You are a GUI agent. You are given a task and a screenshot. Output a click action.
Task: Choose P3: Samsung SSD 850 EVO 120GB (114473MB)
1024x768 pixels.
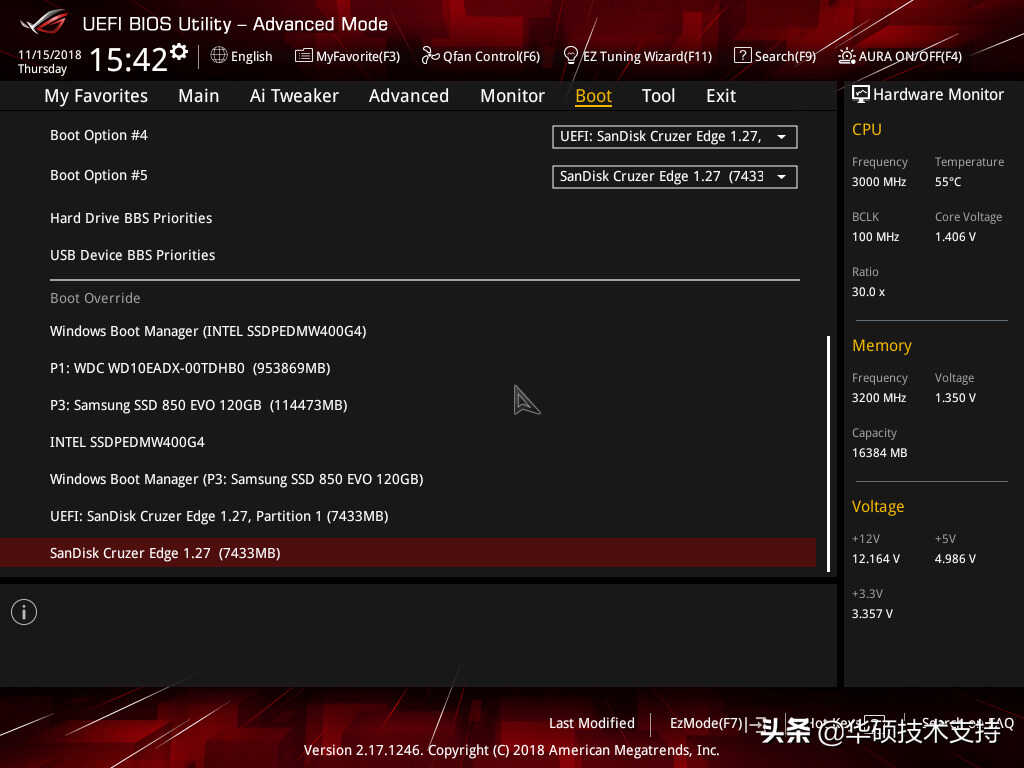coord(199,405)
